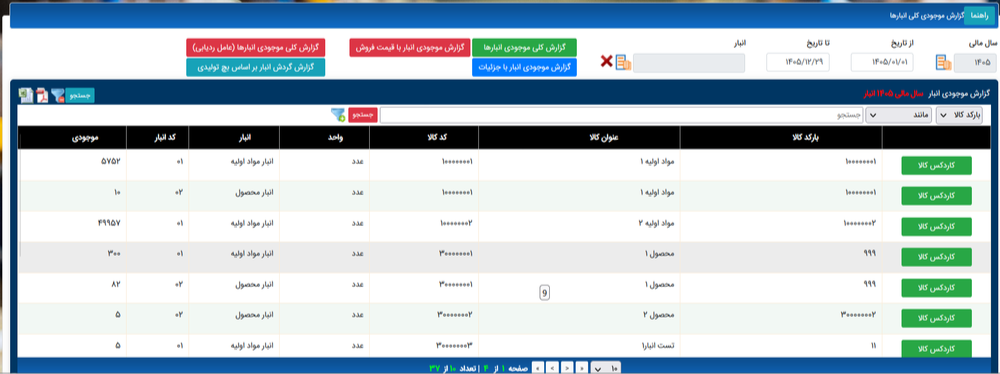Sort by موجودی column header
Viewport: 1000px width, 374px height.
[x=73, y=138]
